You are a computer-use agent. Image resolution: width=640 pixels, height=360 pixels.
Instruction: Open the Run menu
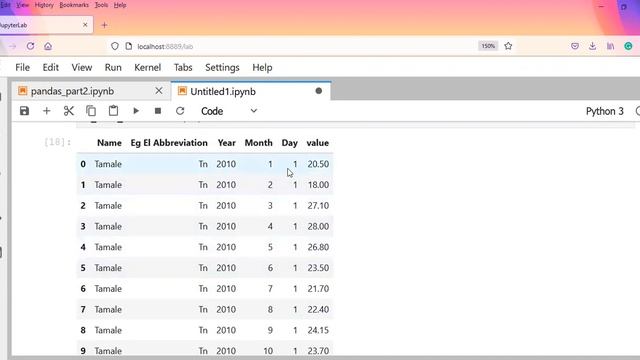tap(113, 67)
